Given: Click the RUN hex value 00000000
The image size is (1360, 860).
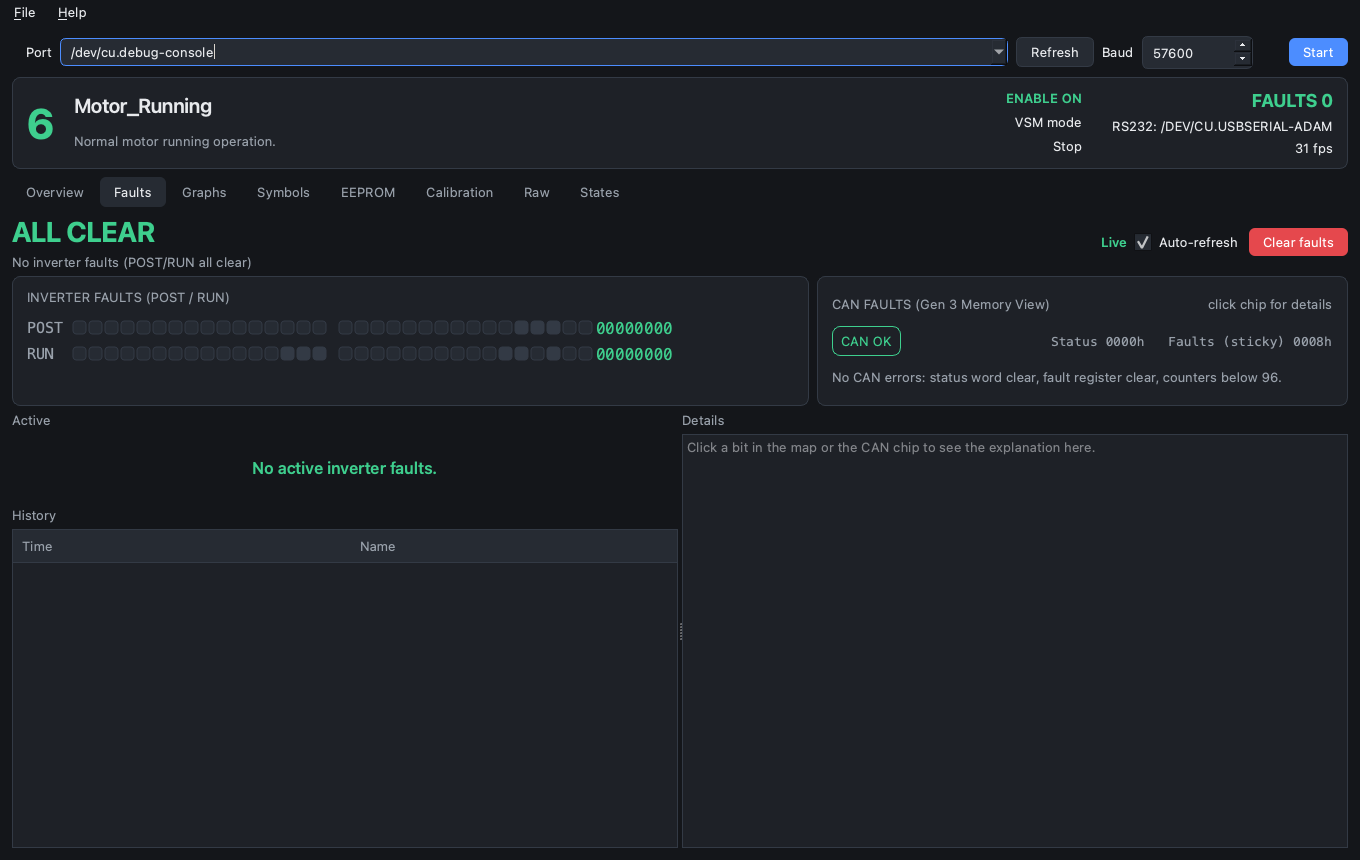Looking at the screenshot, I should pos(634,354).
